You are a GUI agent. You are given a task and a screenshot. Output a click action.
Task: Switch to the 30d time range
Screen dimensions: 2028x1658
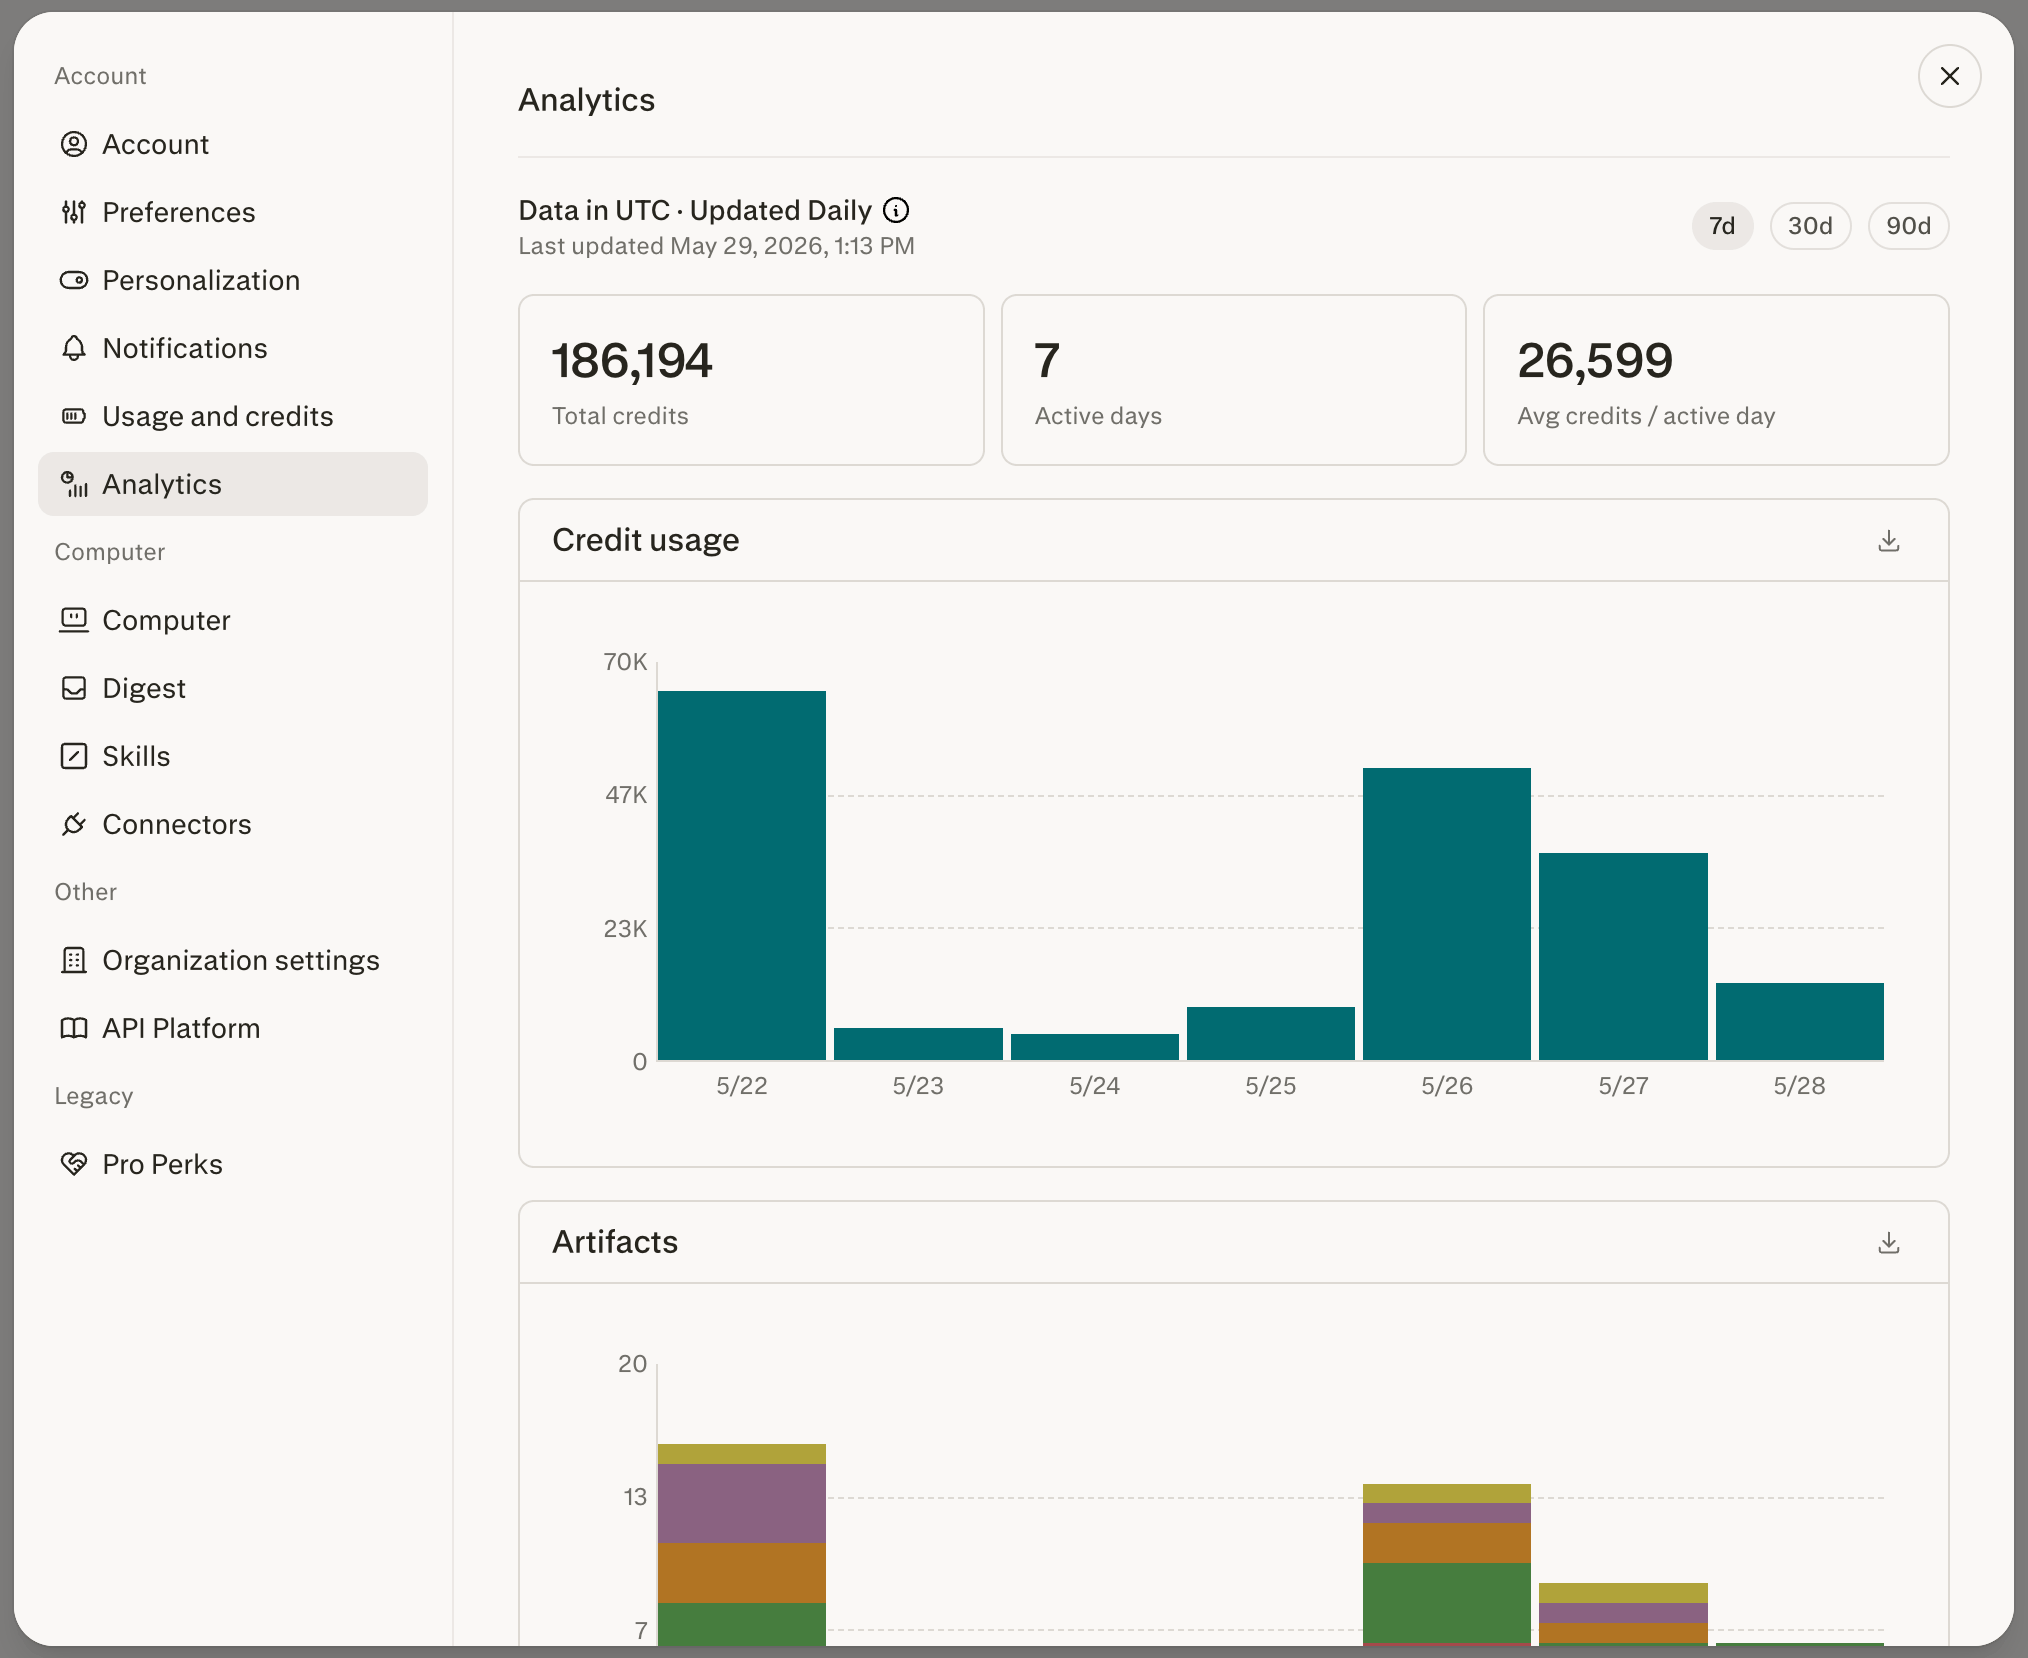[x=1810, y=226]
